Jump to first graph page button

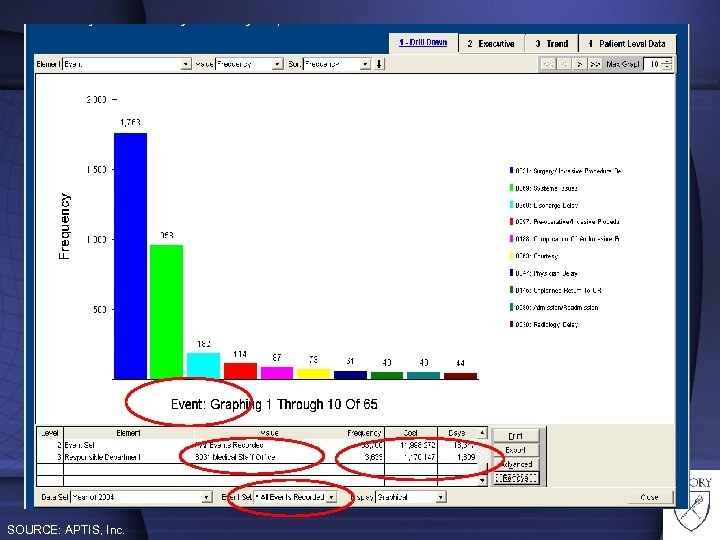point(548,64)
